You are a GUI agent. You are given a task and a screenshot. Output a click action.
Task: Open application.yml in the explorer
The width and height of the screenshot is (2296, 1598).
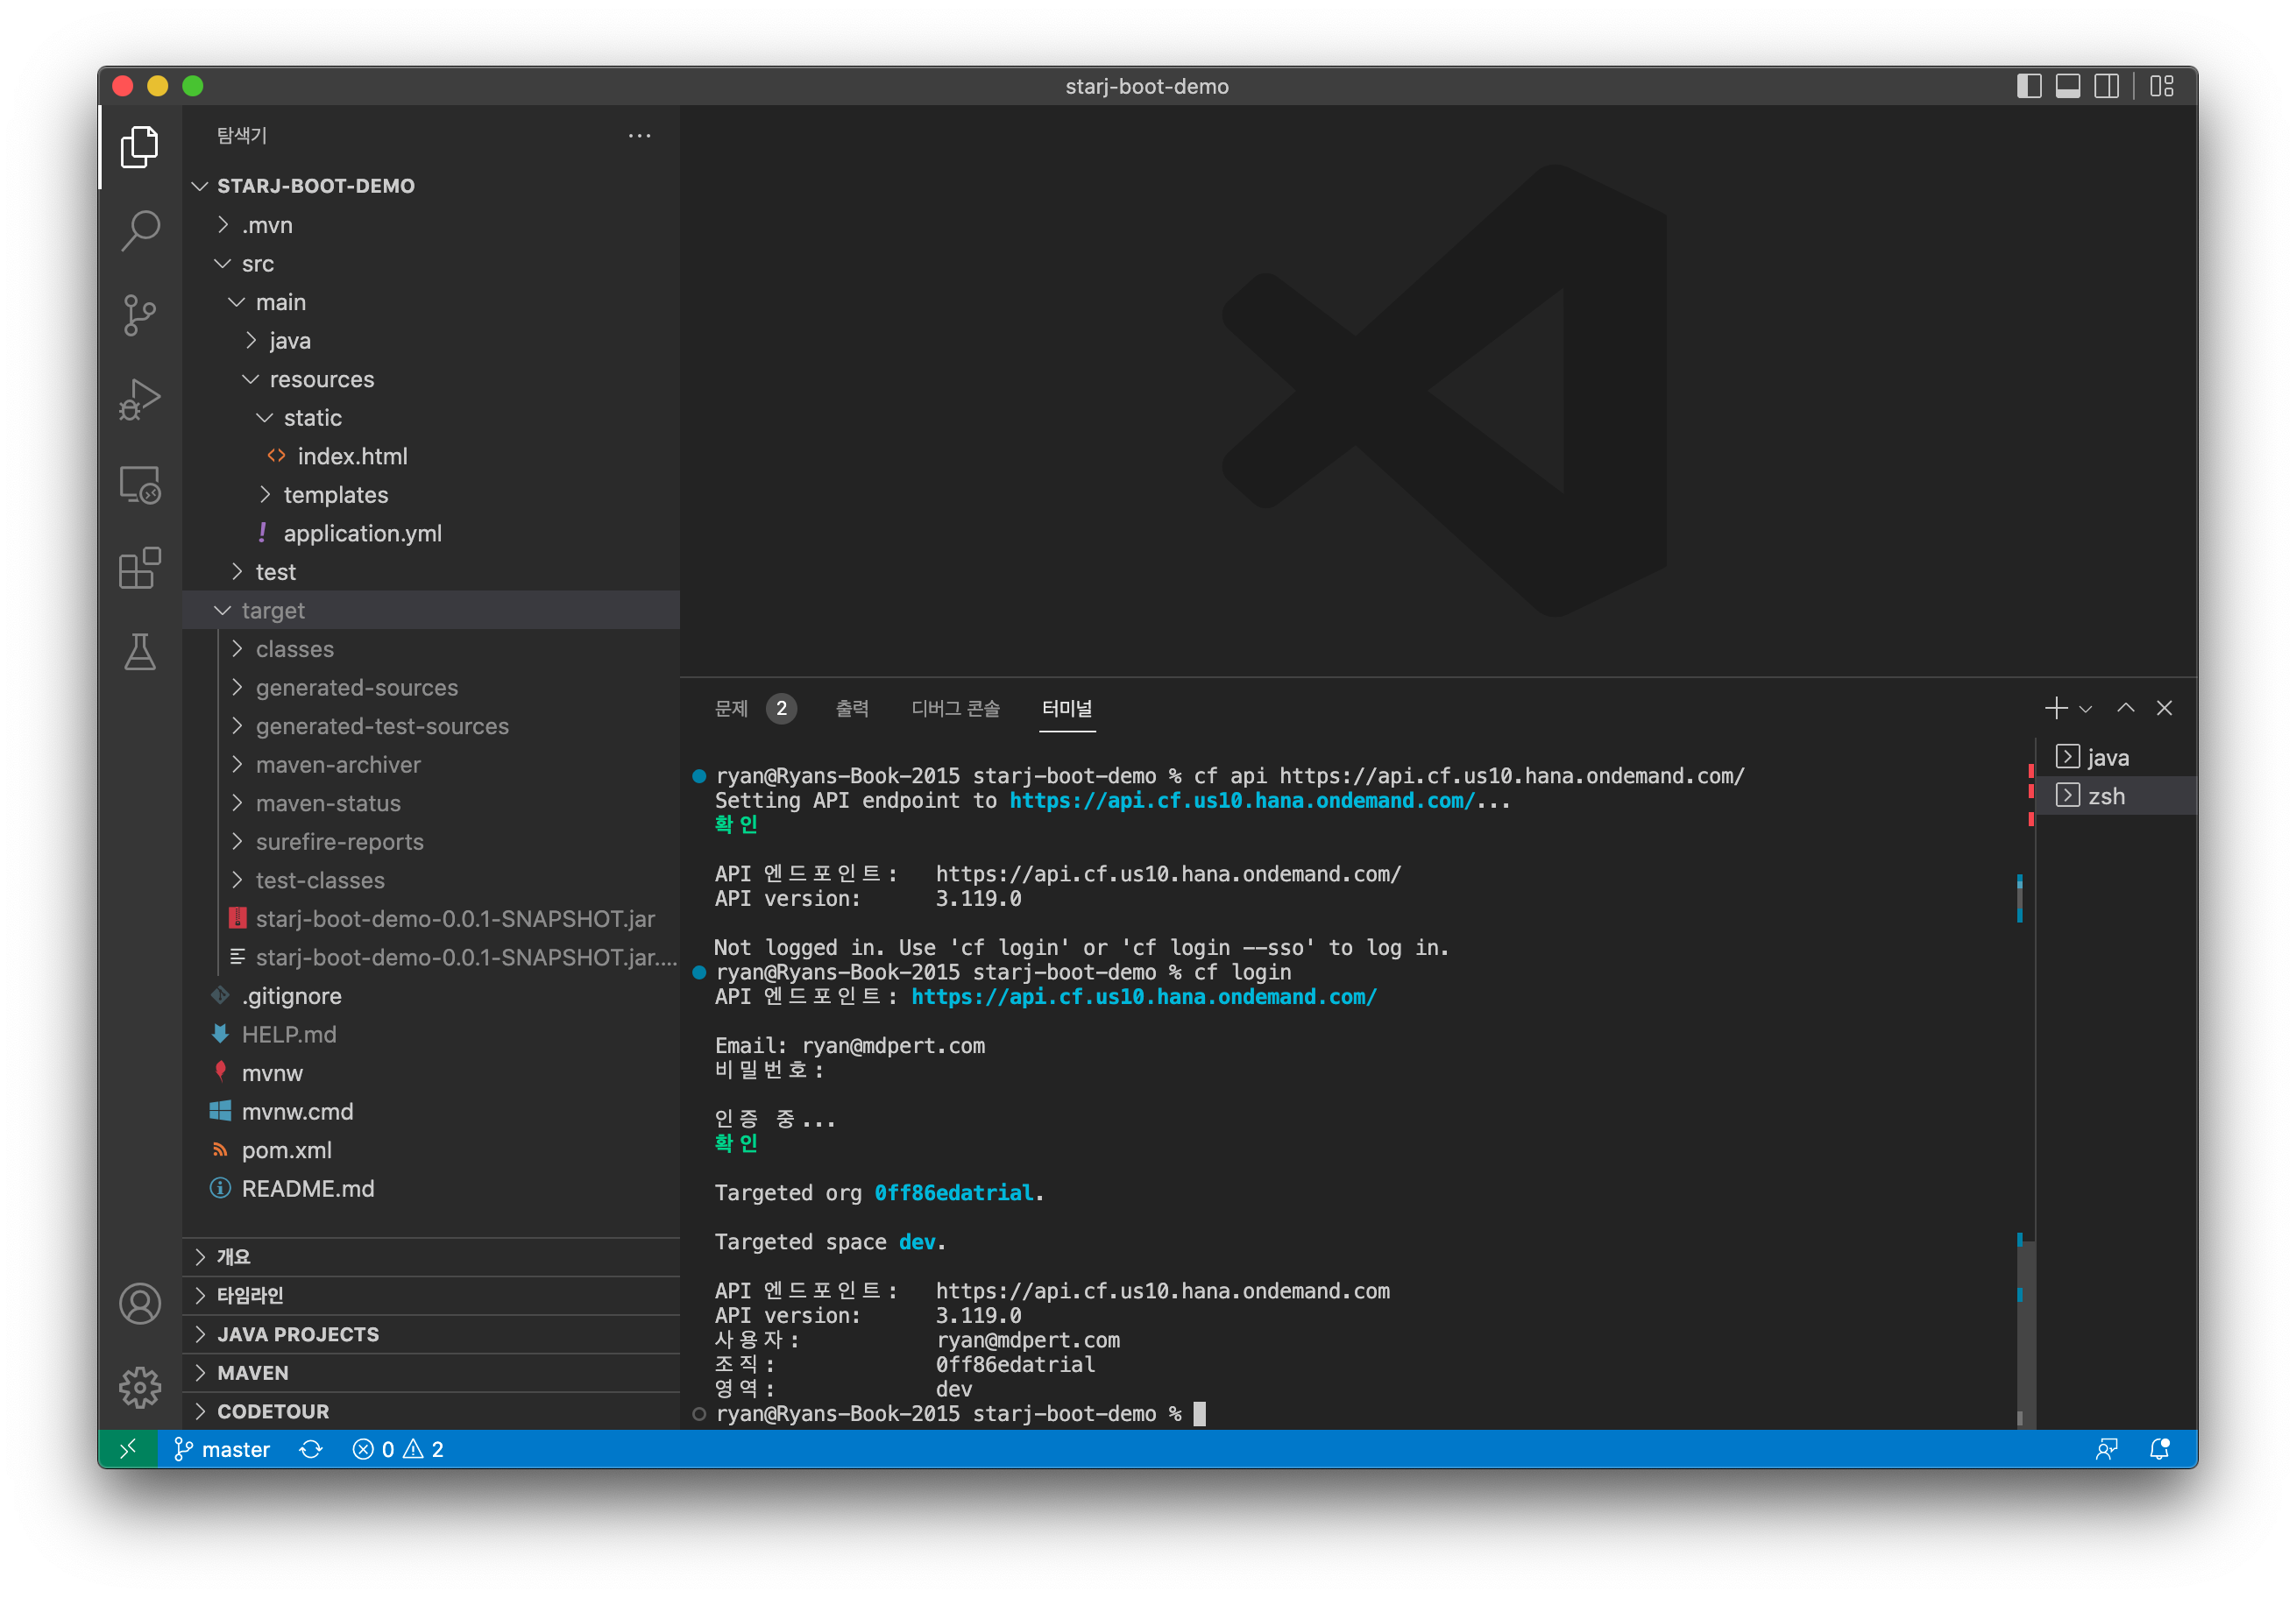point(362,533)
